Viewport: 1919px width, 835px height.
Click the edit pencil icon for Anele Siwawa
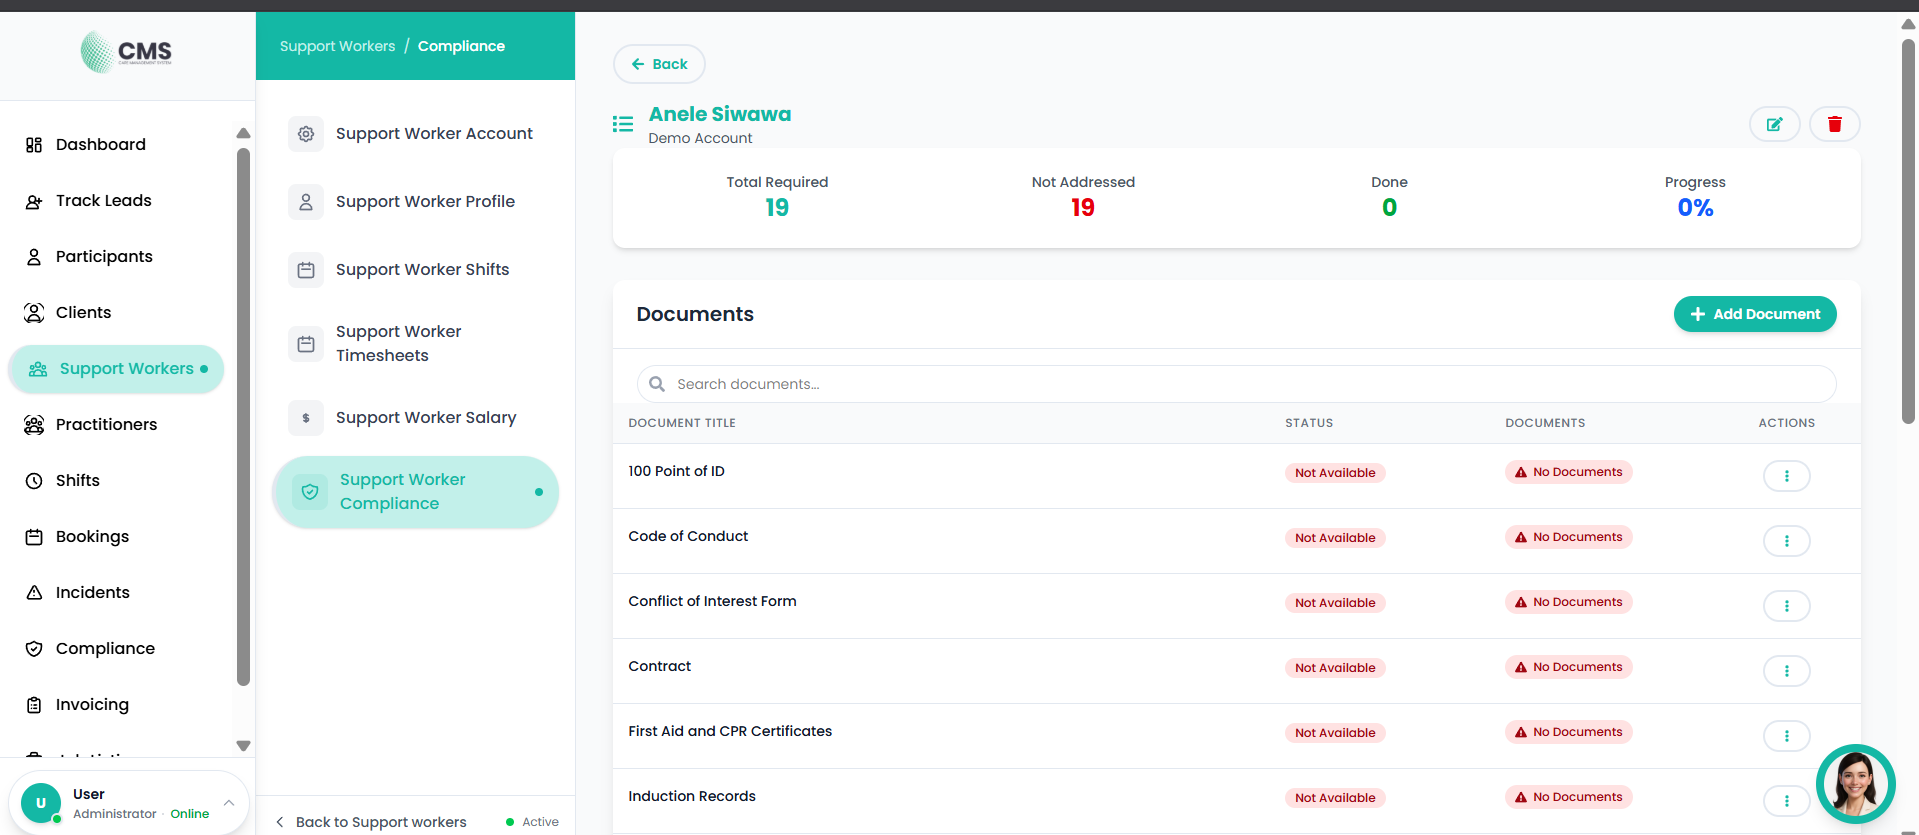pos(1774,124)
